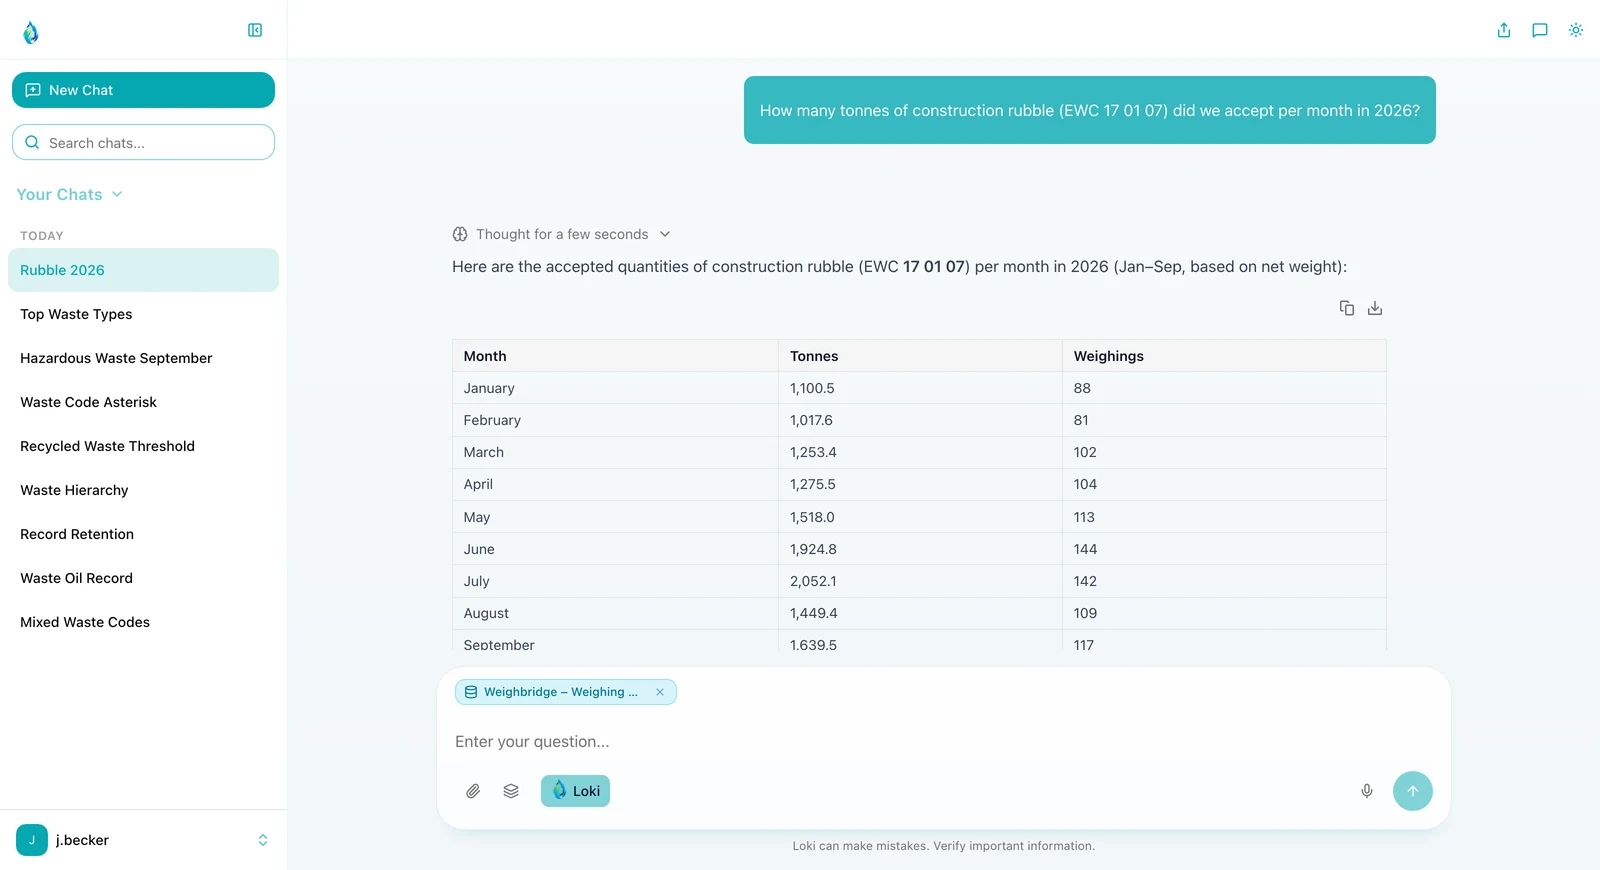Open the Top Waste Types chat
Image resolution: width=1600 pixels, height=870 pixels.
click(143, 314)
